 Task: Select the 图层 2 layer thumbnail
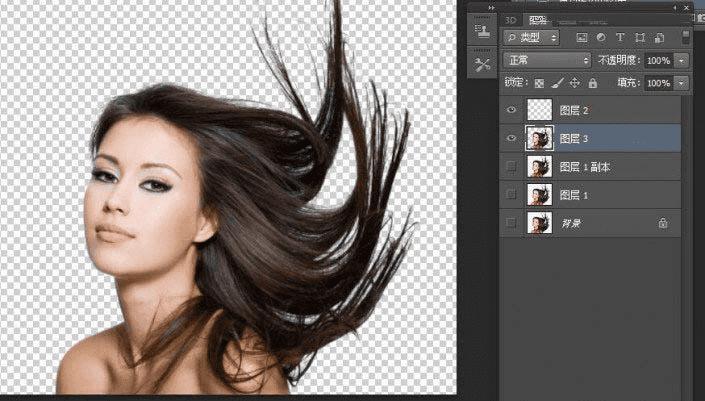pyautogui.click(x=540, y=110)
